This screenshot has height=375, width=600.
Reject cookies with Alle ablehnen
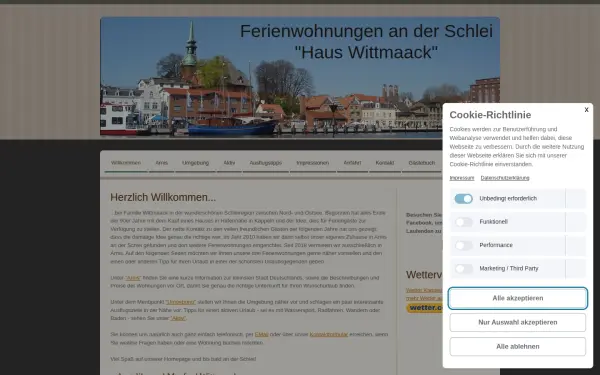pos(518,346)
